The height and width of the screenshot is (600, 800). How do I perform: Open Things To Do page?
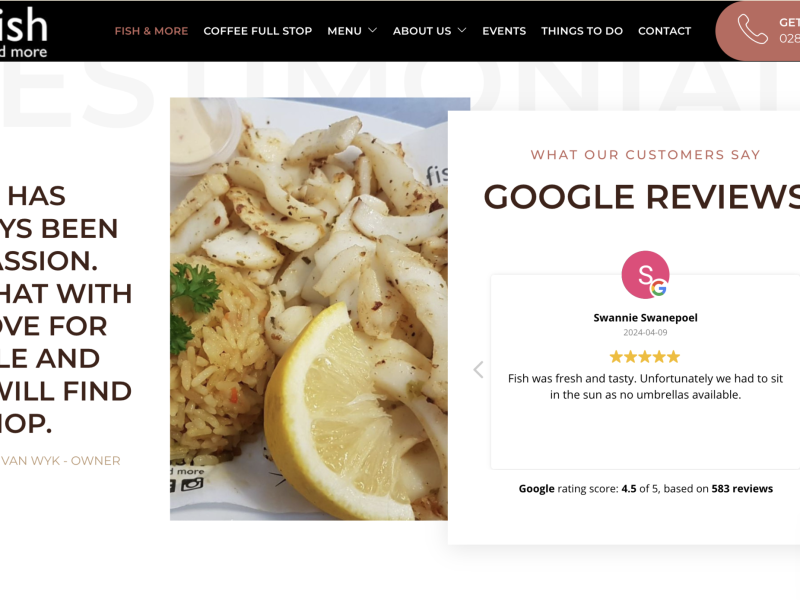point(582,31)
